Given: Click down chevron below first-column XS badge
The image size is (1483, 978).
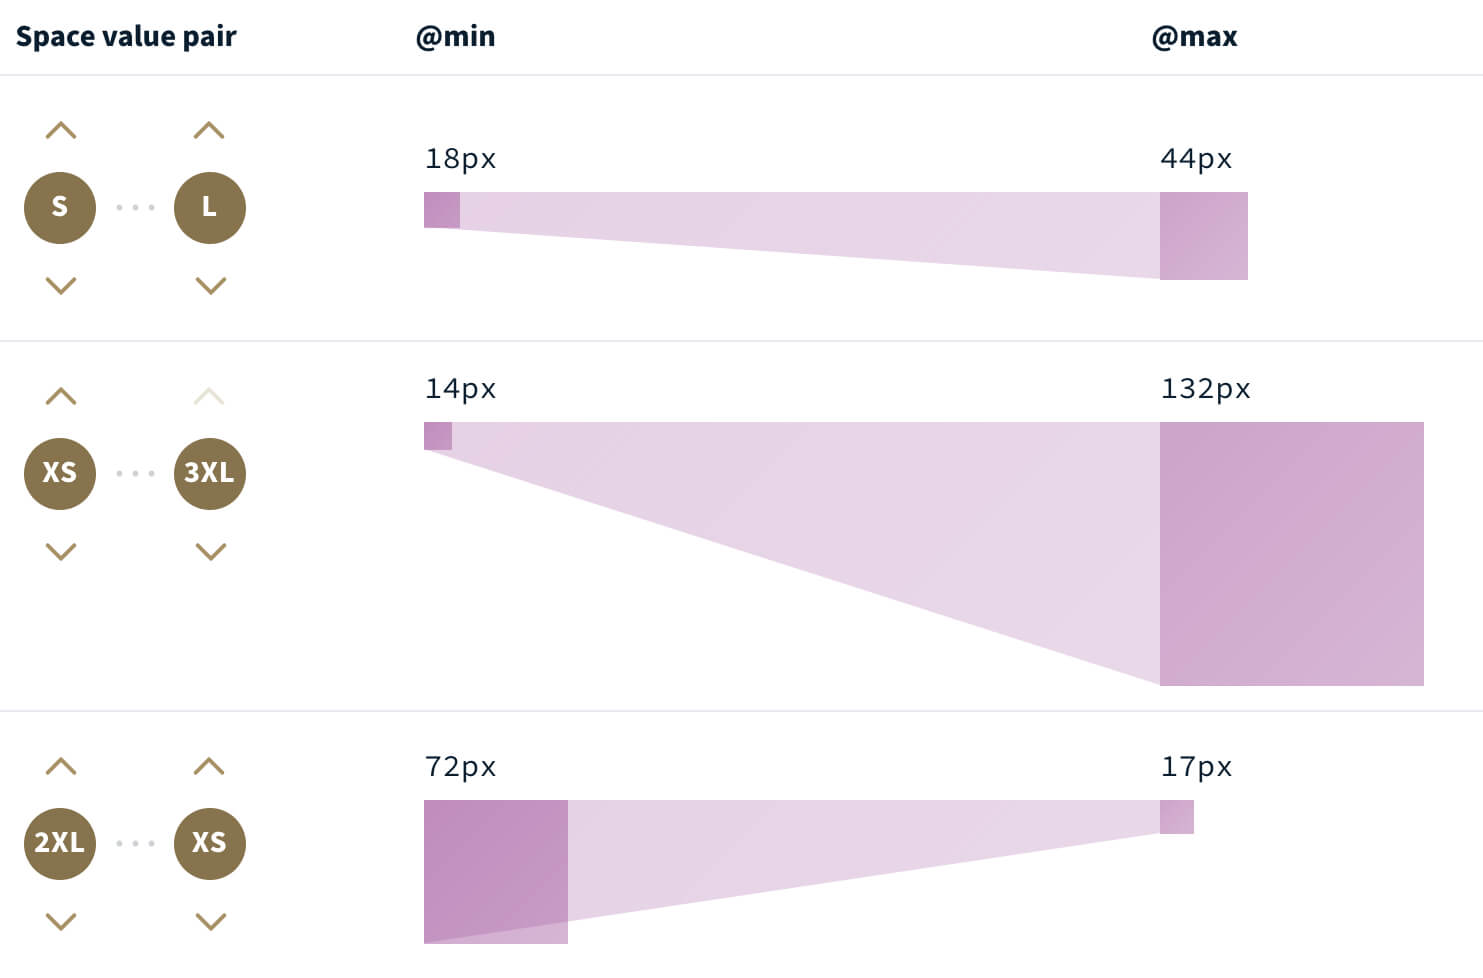Looking at the screenshot, I should pyautogui.click(x=61, y=552).
